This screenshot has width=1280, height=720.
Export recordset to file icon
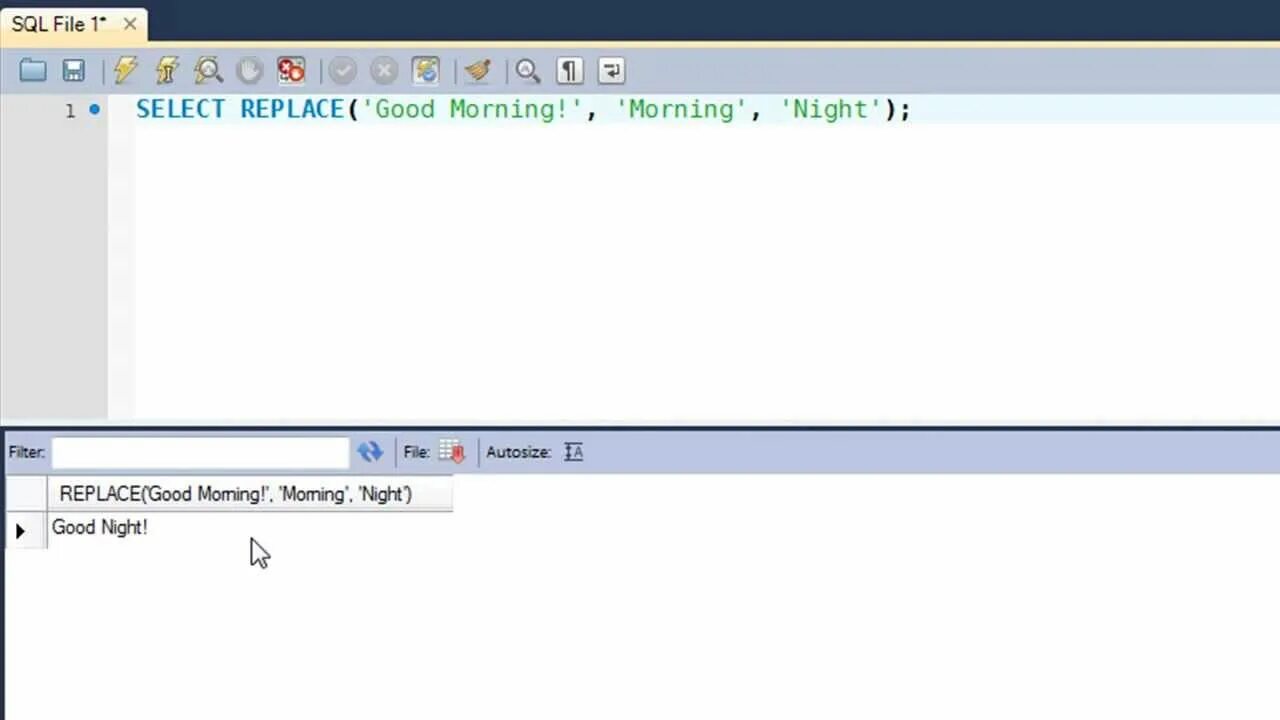[452, 452]
